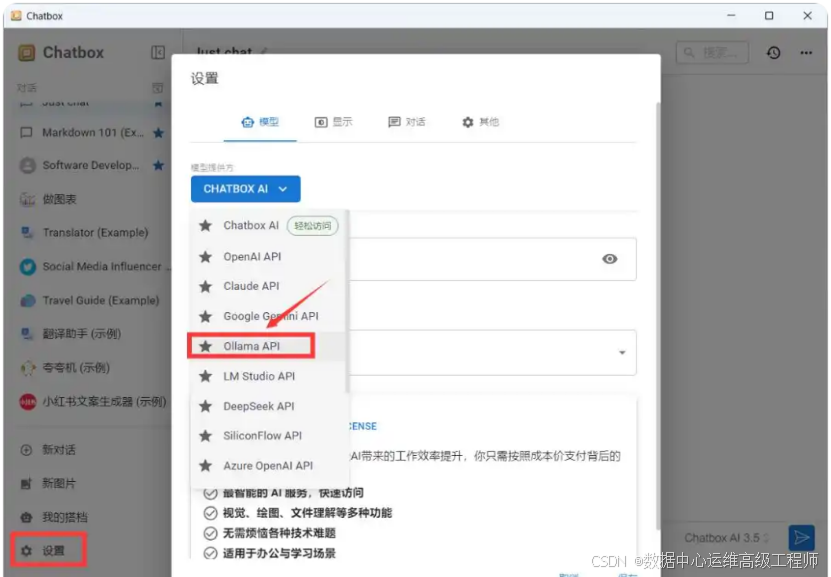Click the Software Developer avatar icon
Viewport: 831px width, 577px height.
[x=28, y=165]
